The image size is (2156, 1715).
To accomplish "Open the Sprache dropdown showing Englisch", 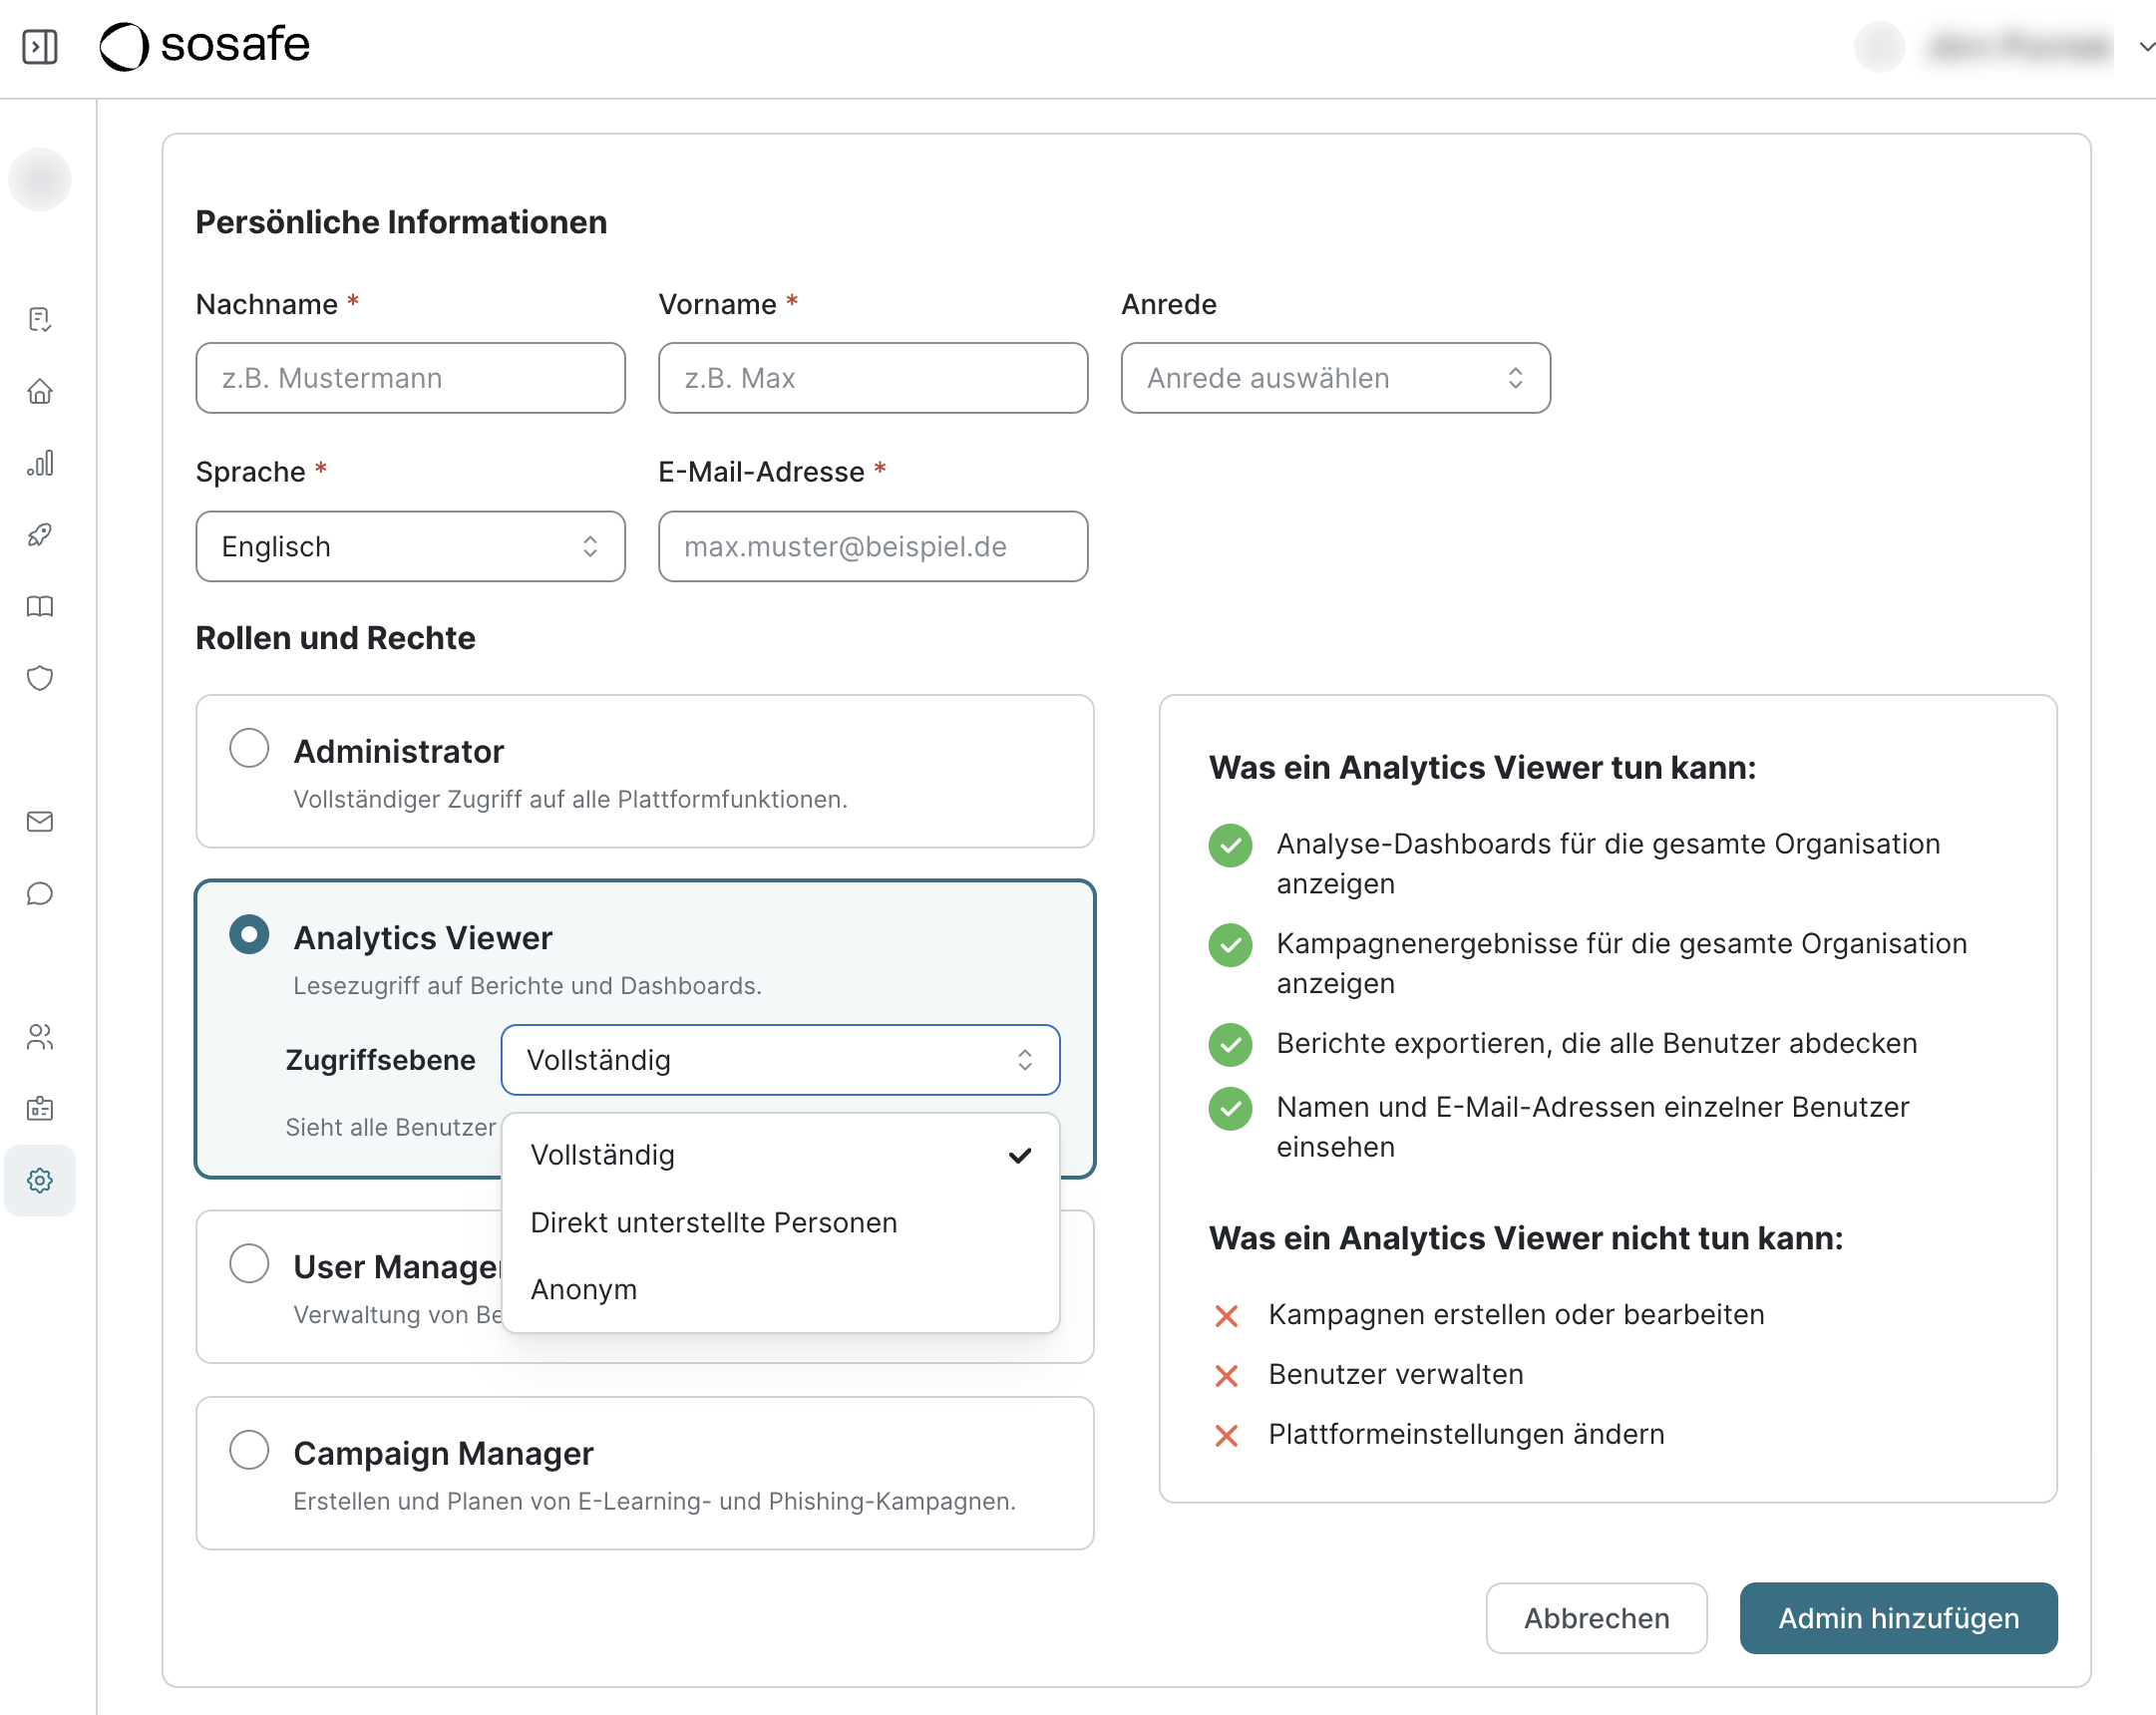I will (x=410, y=547).
